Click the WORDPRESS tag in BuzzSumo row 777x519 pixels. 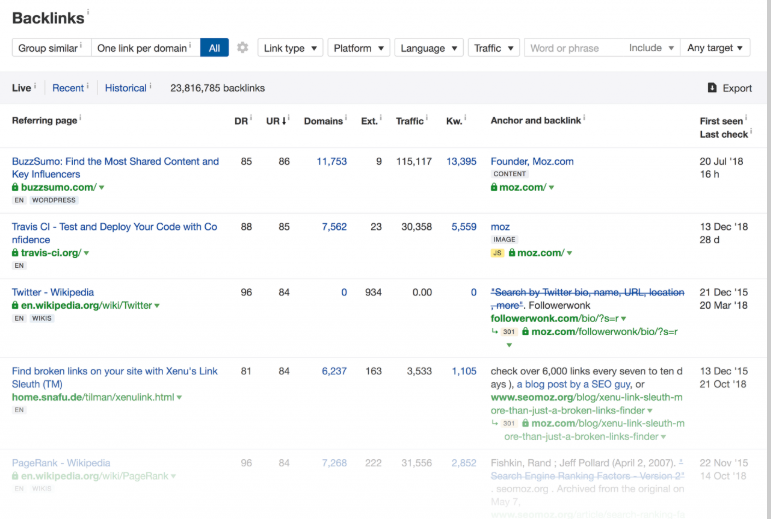click(54, 200)
